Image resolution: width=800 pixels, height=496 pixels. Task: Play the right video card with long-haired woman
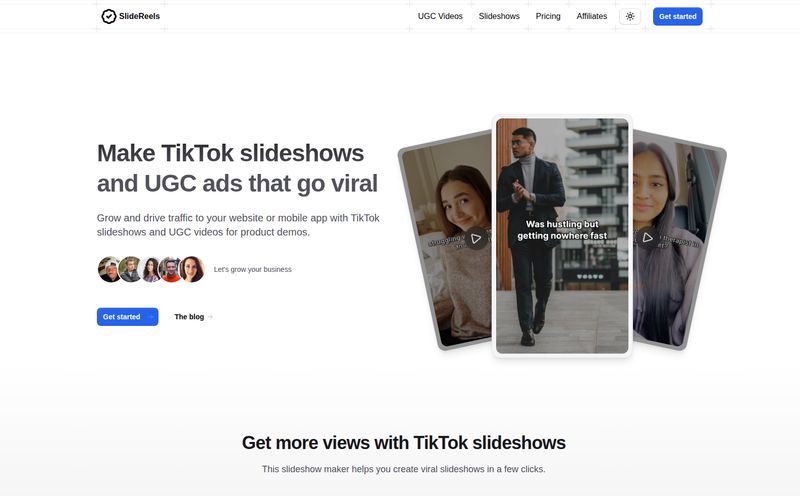click(647, 238)
